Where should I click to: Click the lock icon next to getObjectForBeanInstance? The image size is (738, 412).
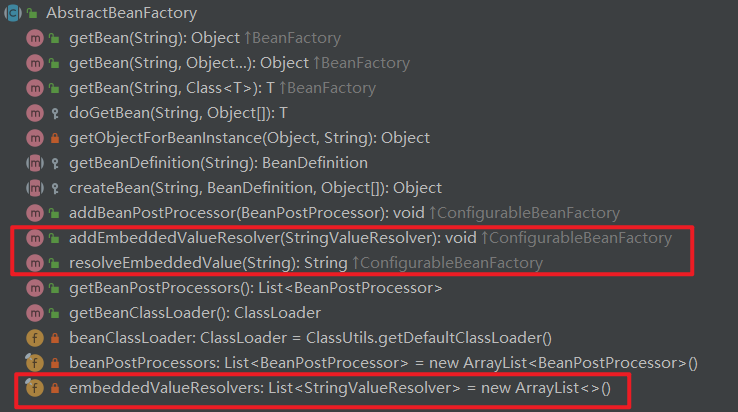(x=54, y=138)
